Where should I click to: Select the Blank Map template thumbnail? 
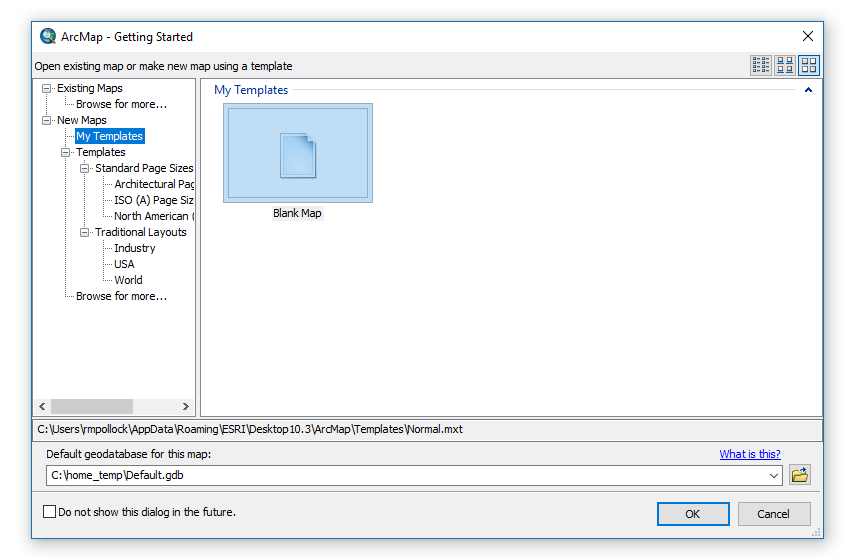coord(298,153)
